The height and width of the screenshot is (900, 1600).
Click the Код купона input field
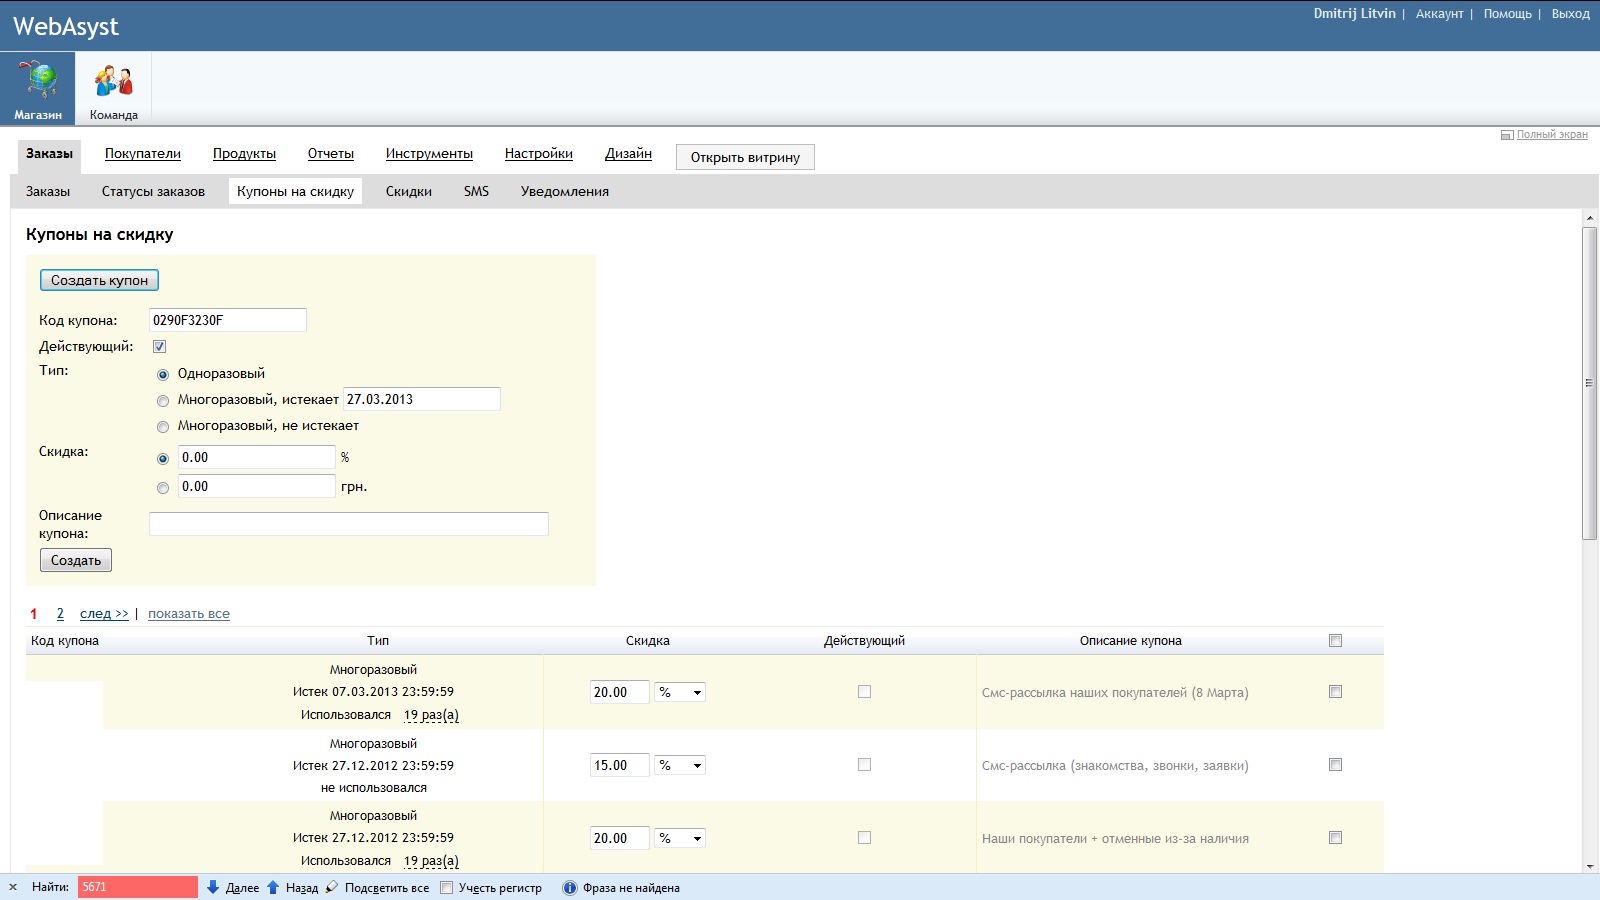228,320
